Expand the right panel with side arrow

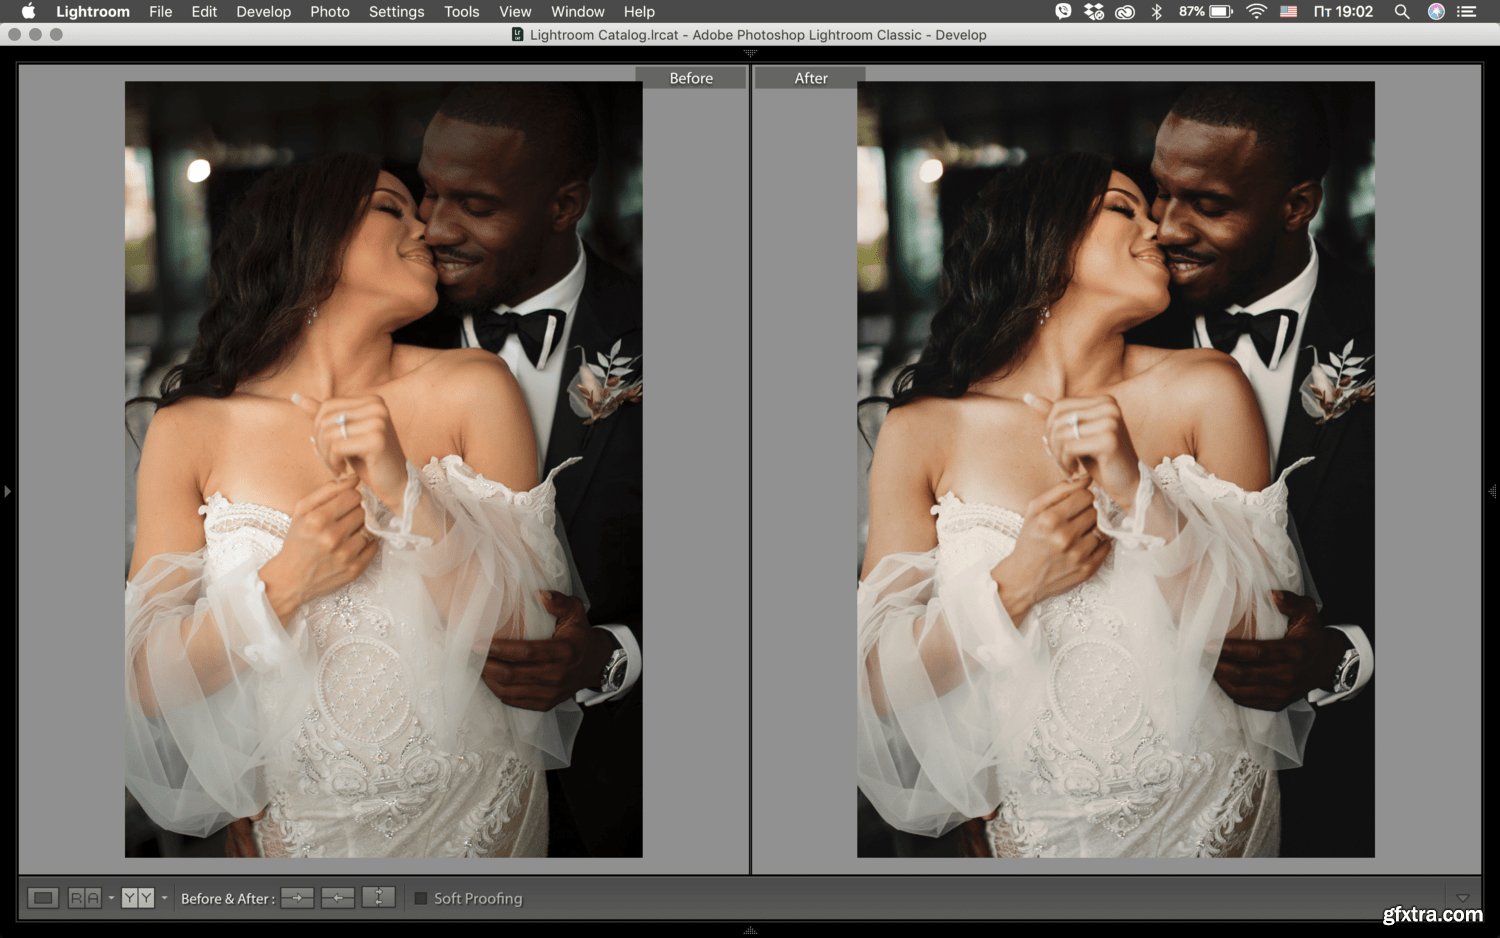pos(1492,491)
